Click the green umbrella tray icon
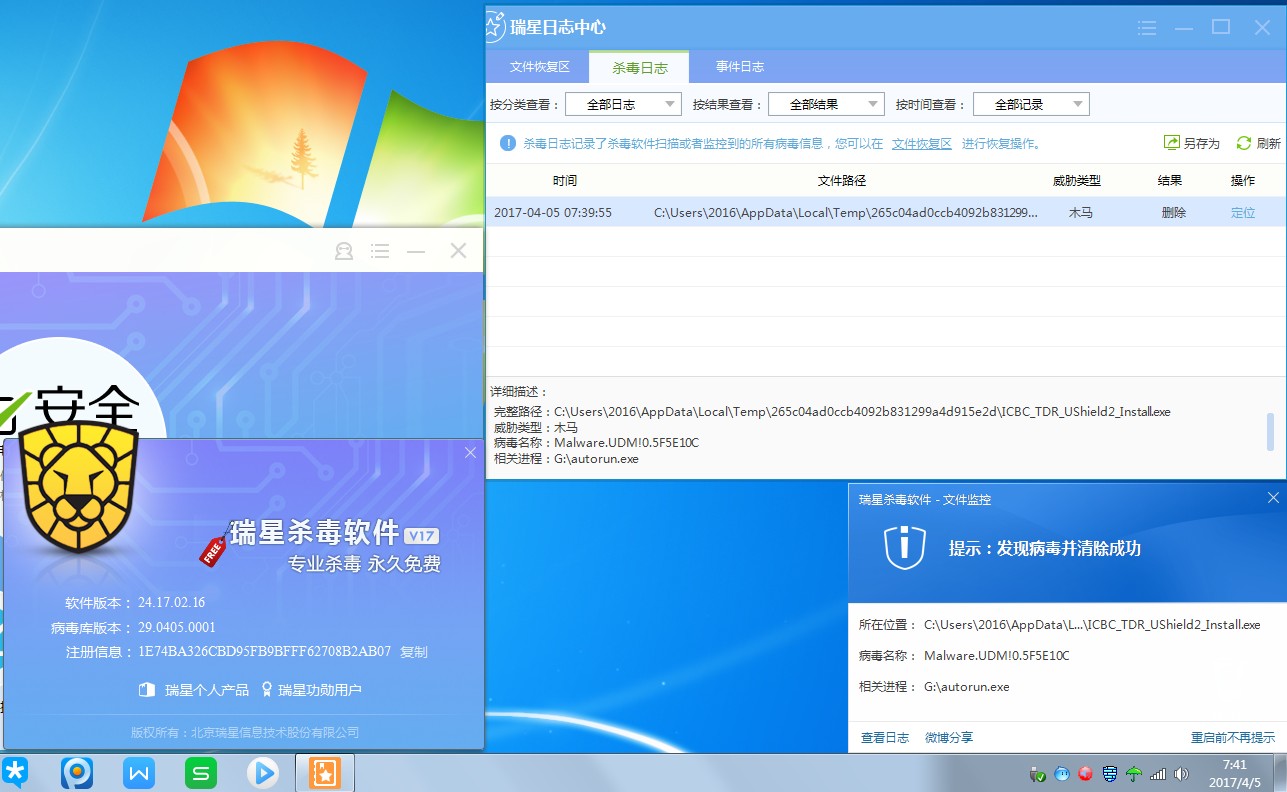The height and width of the screenshot is (792, 1287). point(1134,774)
